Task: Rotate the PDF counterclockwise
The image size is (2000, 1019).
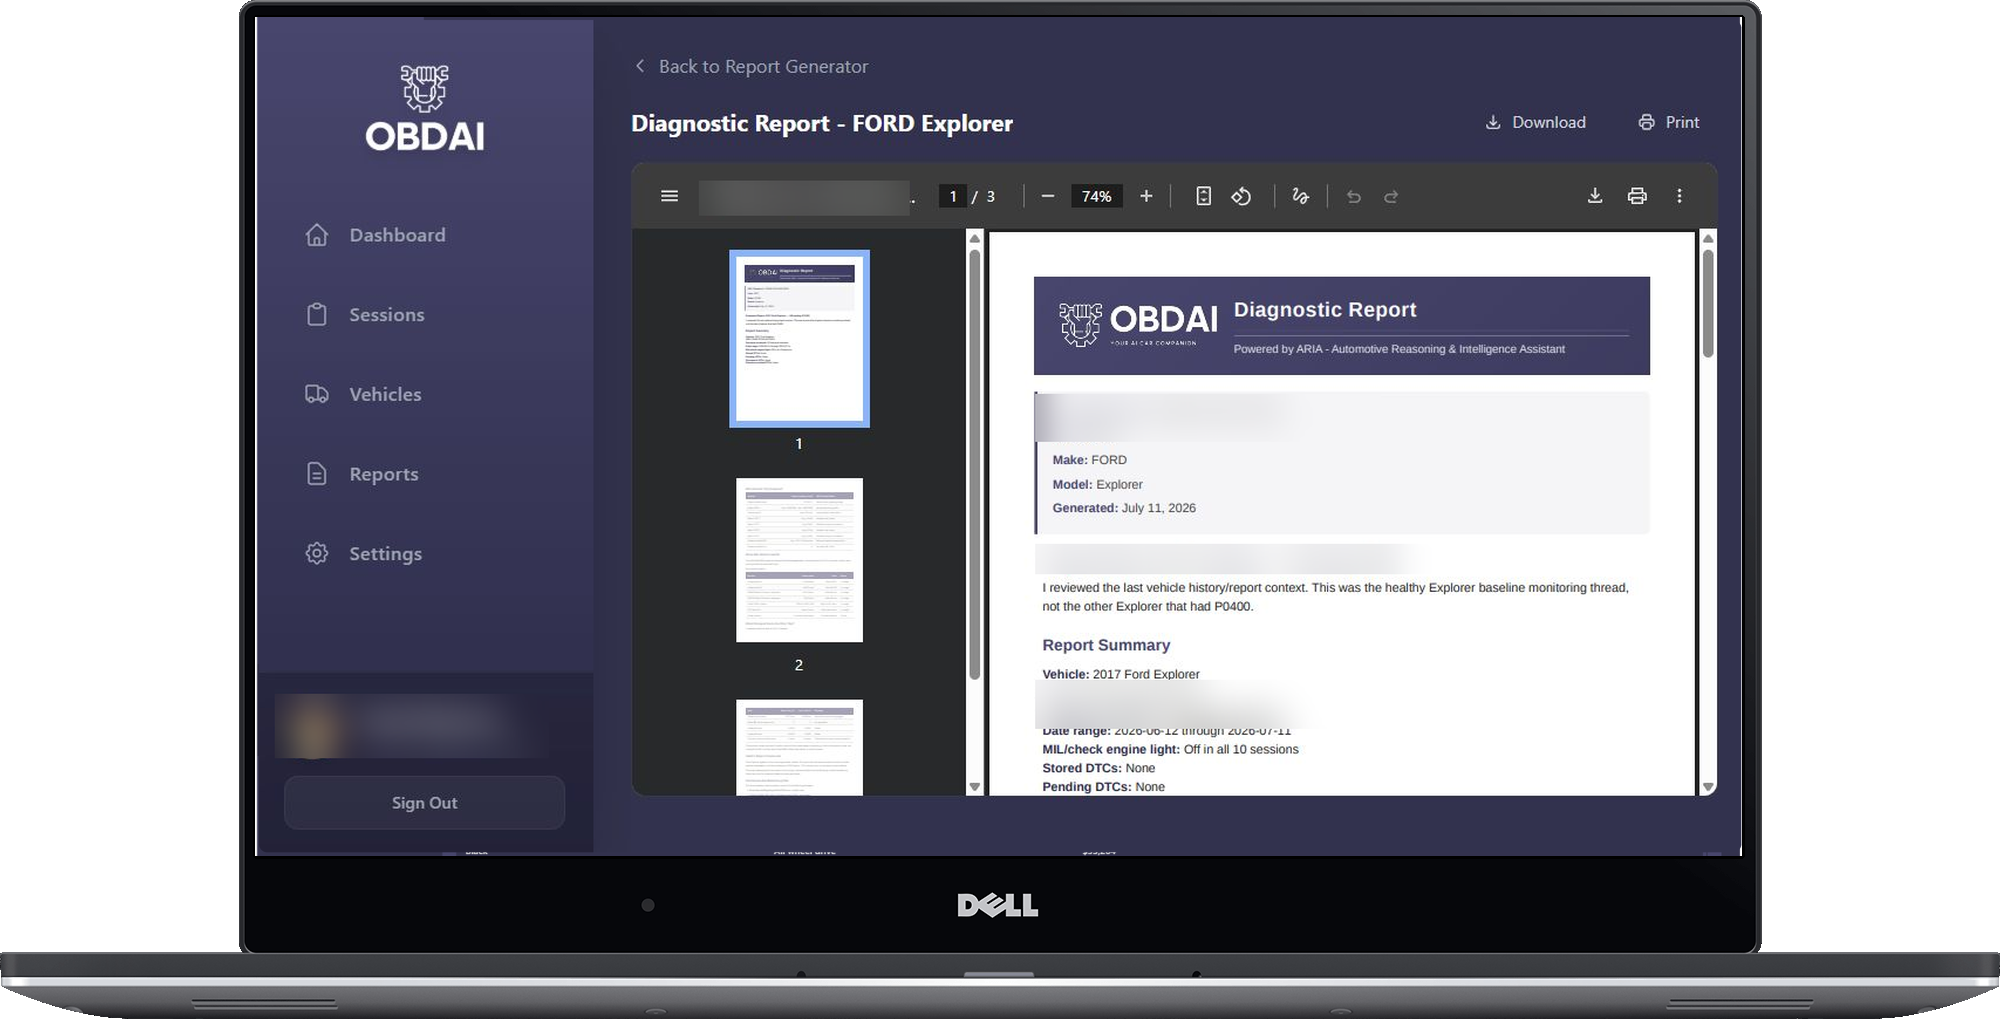Action: click(x=1241, y=196)
